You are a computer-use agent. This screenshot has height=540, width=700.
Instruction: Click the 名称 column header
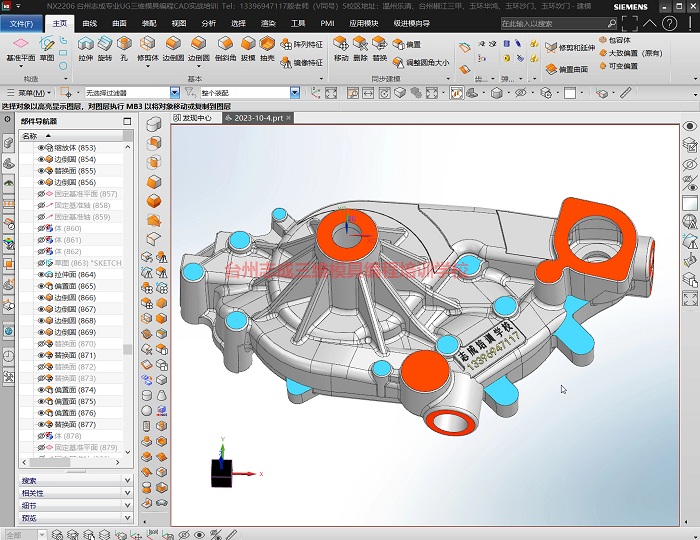click(71, 136)
